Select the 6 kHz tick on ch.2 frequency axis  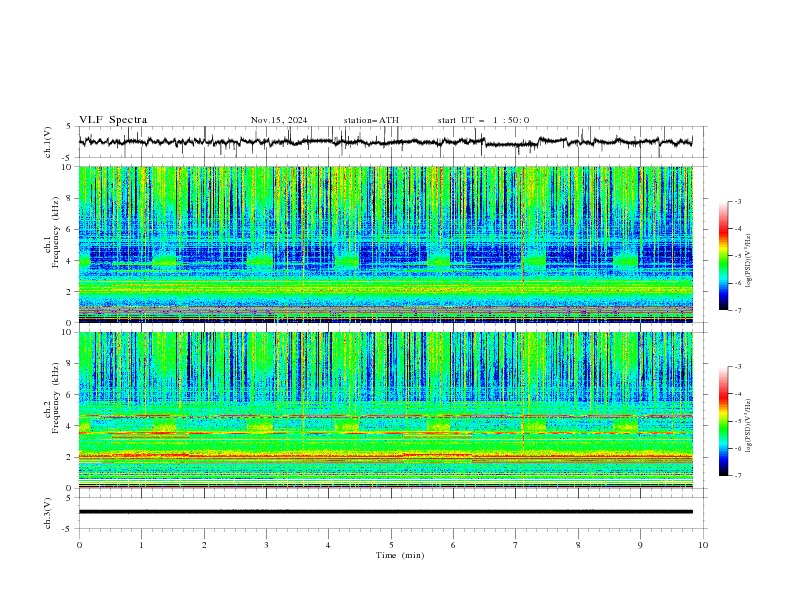(x=71, y=395)
